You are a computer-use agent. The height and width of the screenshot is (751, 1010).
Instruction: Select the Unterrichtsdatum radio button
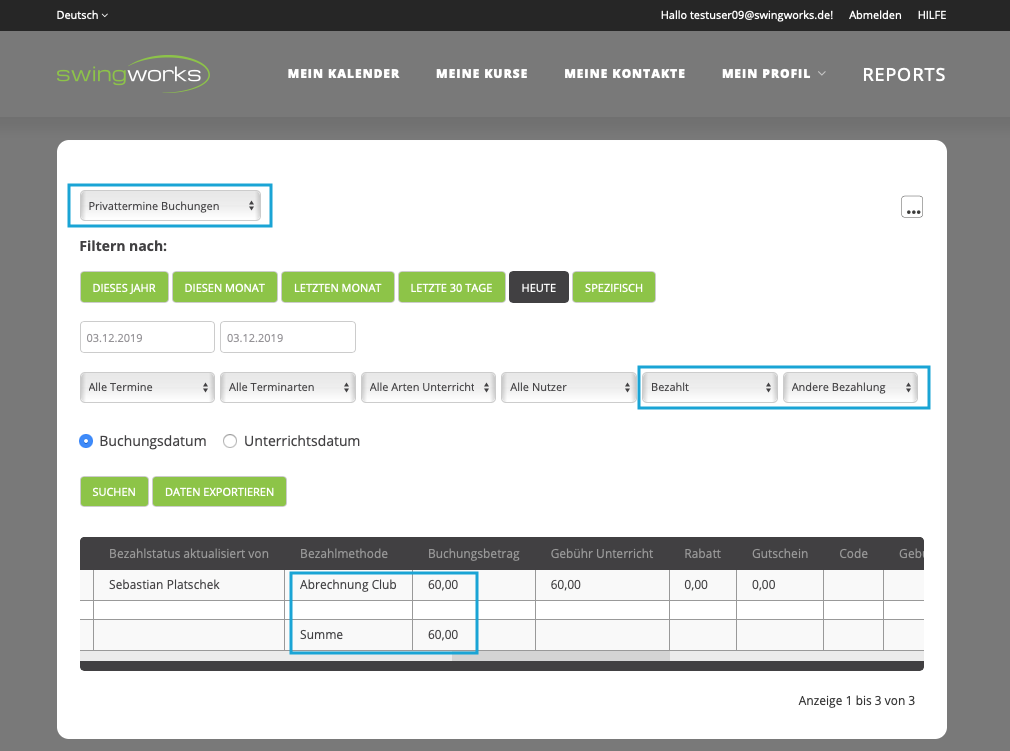[x=230, y=441]
